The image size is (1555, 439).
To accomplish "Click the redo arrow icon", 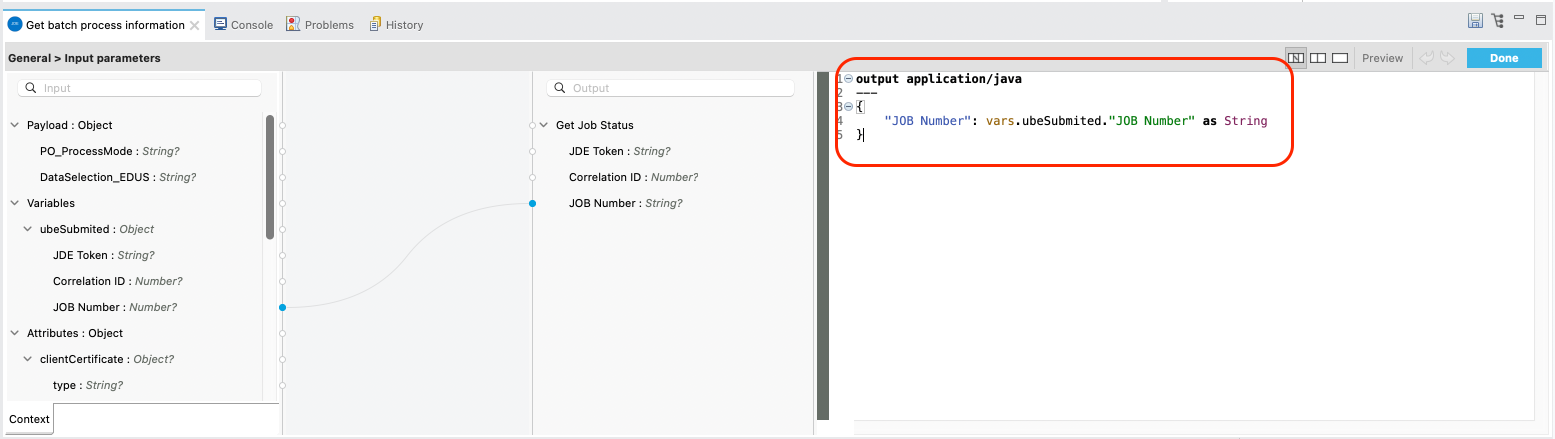I will 1446,58.
